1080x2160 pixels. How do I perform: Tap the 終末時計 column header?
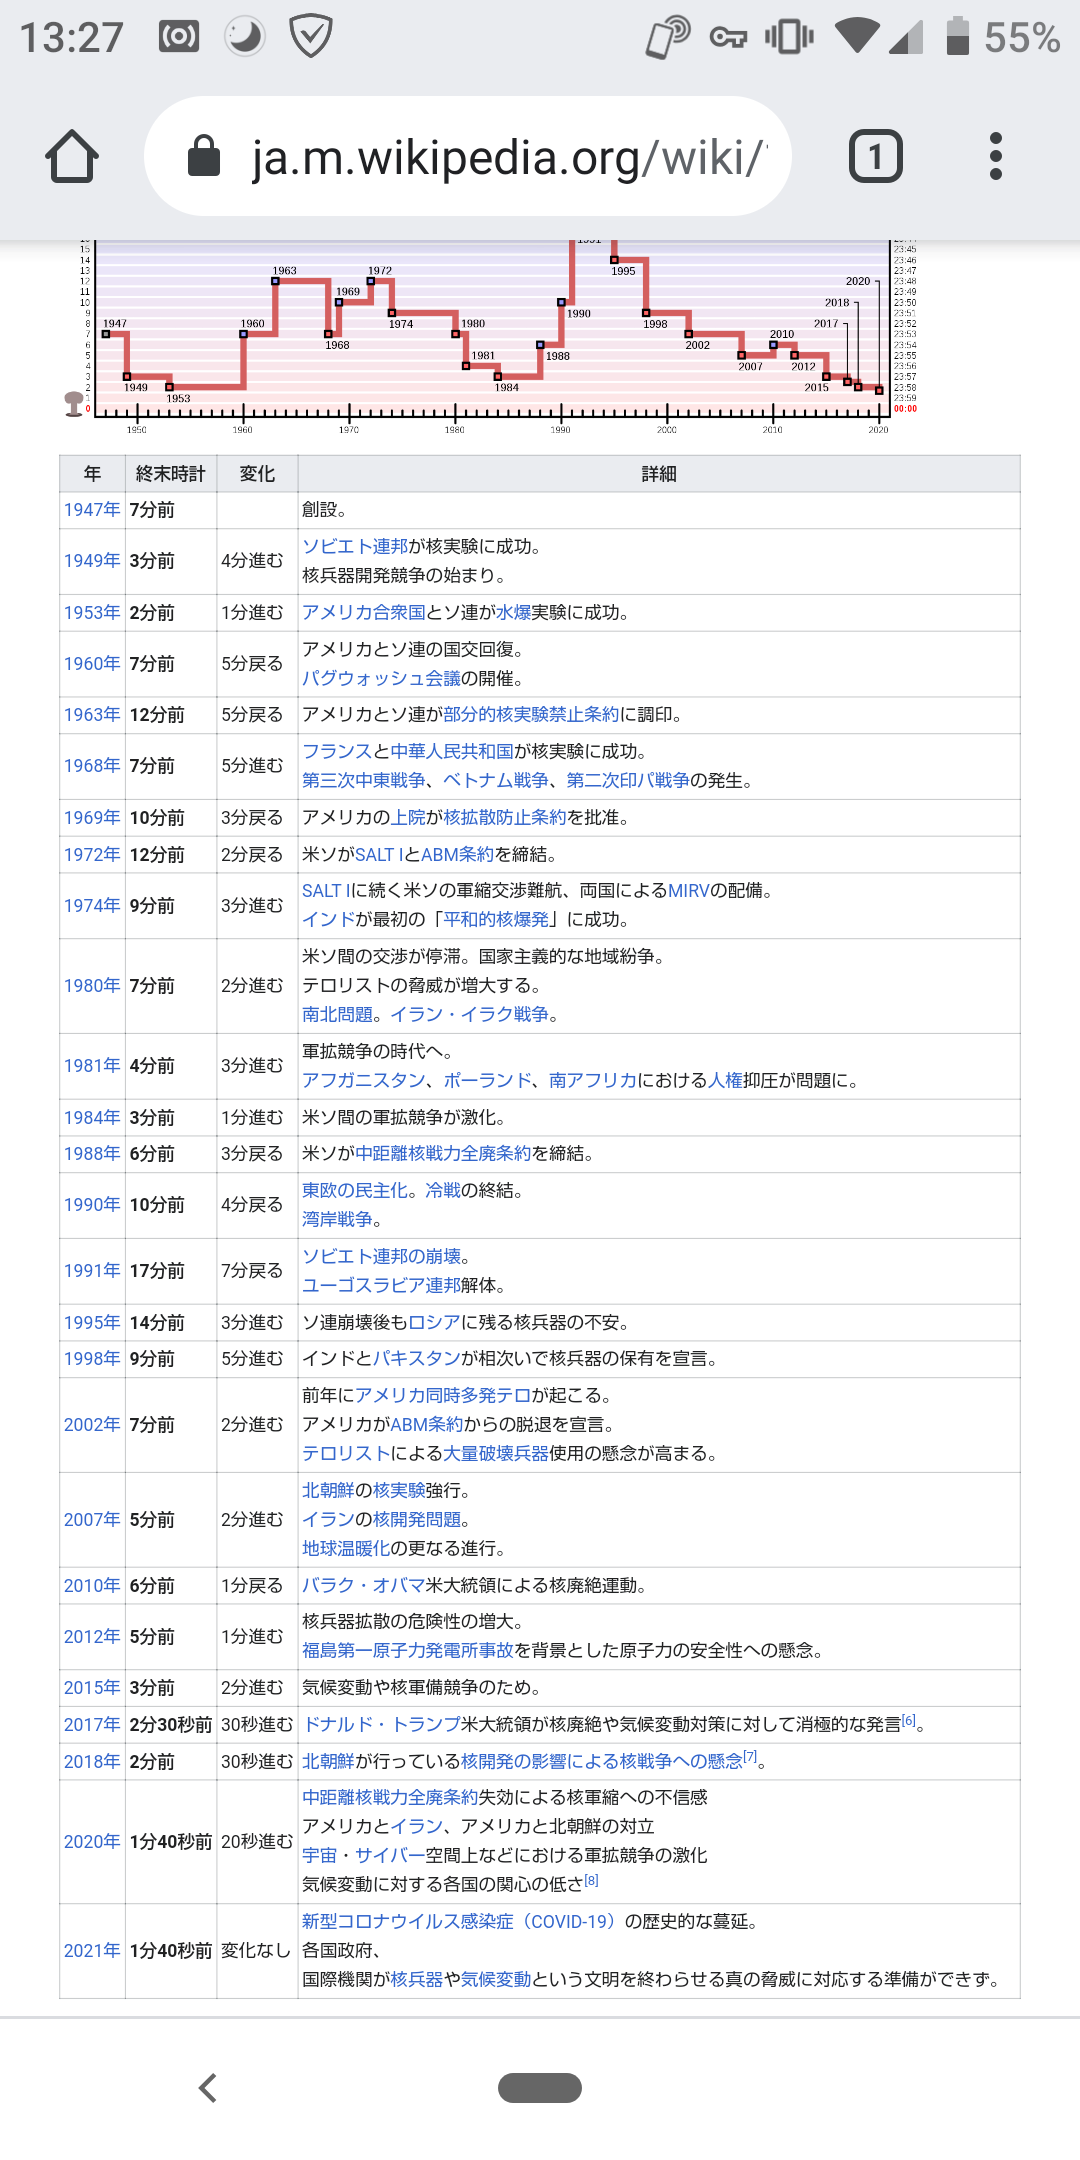[170, 474]
